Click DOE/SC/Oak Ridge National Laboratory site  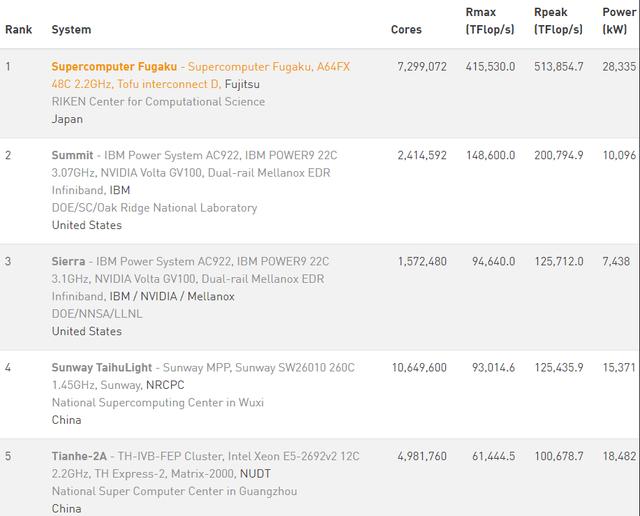tap(154, 208)
